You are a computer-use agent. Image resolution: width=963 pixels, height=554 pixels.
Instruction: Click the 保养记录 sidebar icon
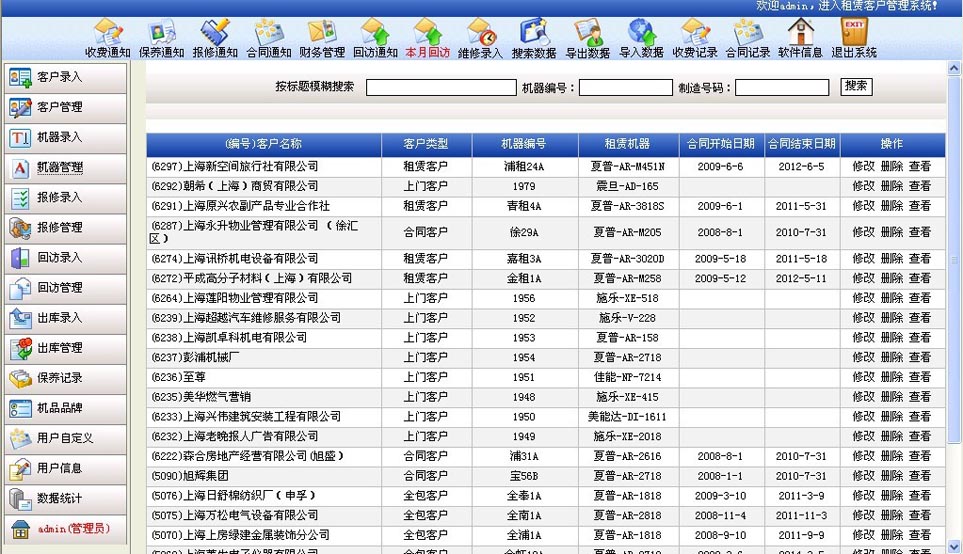20,378
